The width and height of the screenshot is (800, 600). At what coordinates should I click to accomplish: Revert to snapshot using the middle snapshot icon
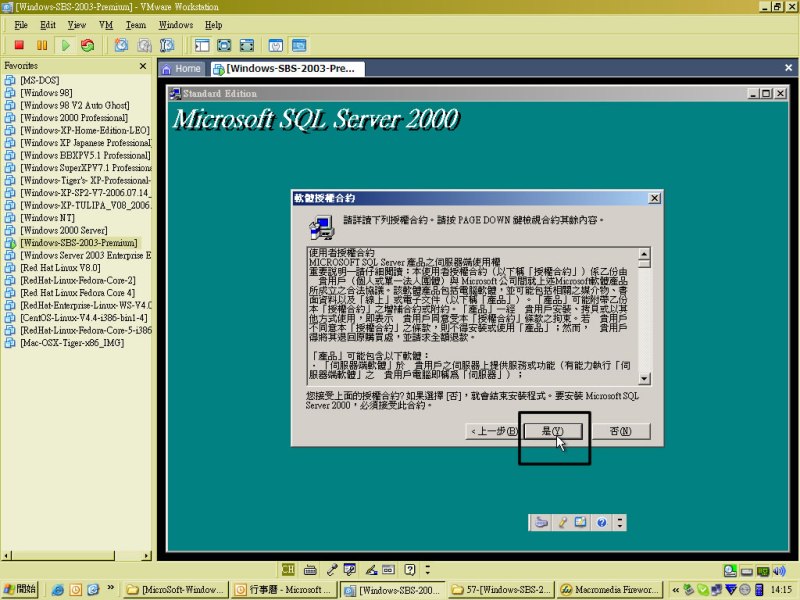pyautogui.click(x=144, y=45)
